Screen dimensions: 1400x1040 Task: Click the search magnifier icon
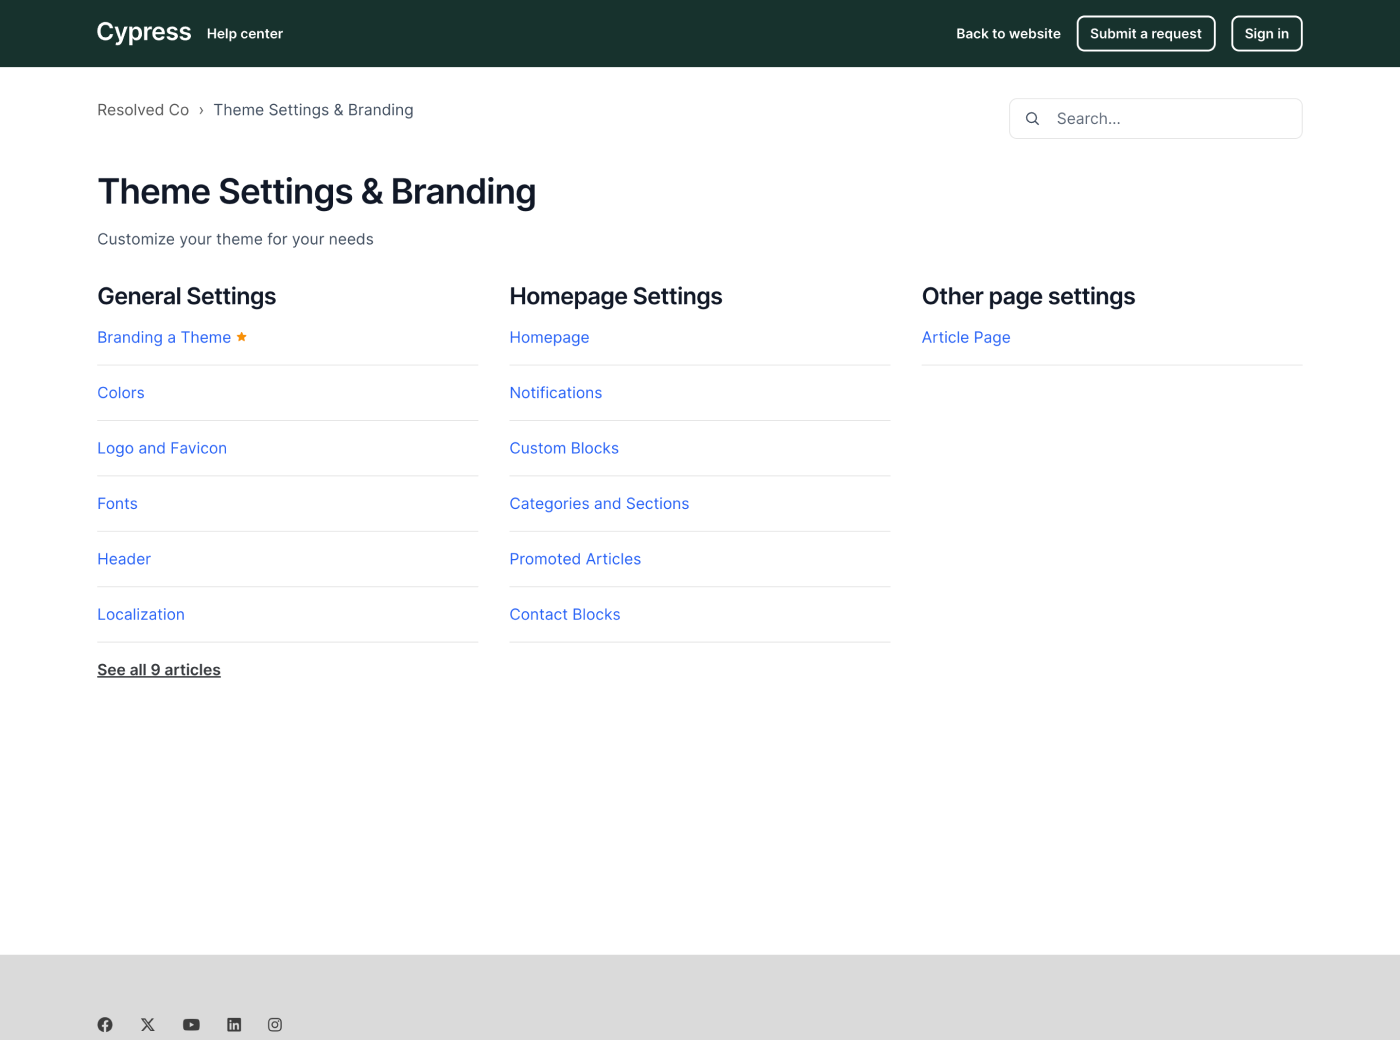(x=1032, y=118)
